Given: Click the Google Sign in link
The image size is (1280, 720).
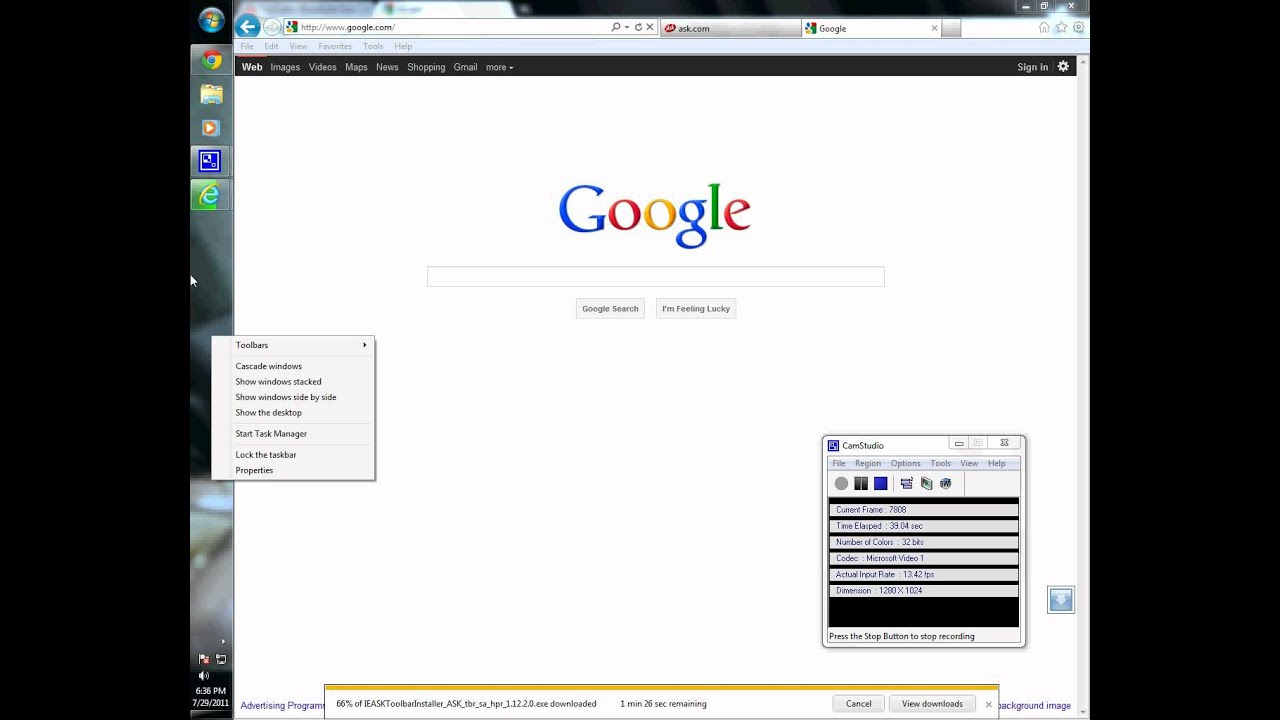Looking at the screenshot, I should click(x=1033, y=67).
